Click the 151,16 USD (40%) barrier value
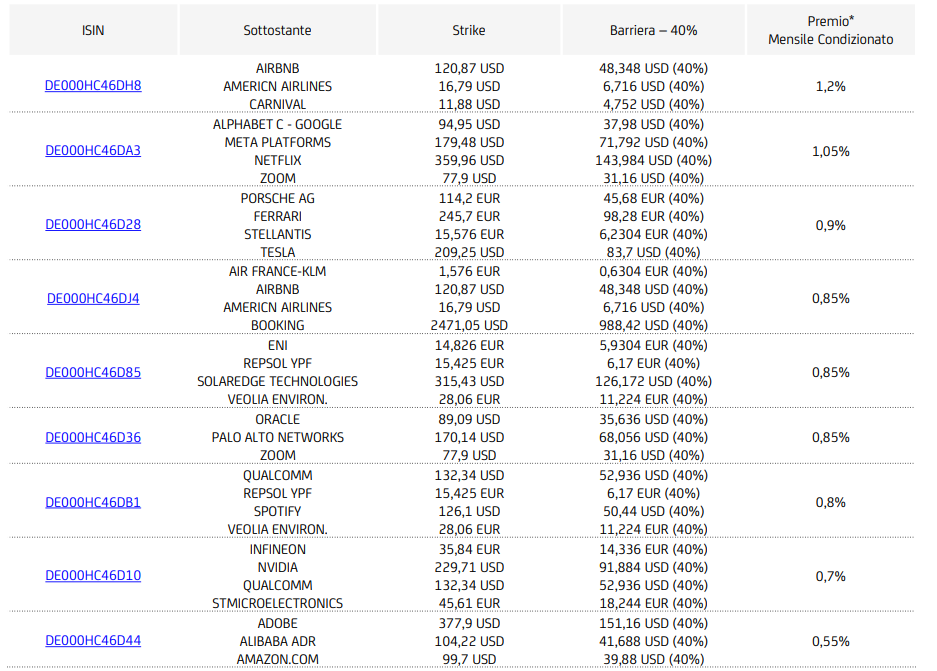 coord(653,623)
